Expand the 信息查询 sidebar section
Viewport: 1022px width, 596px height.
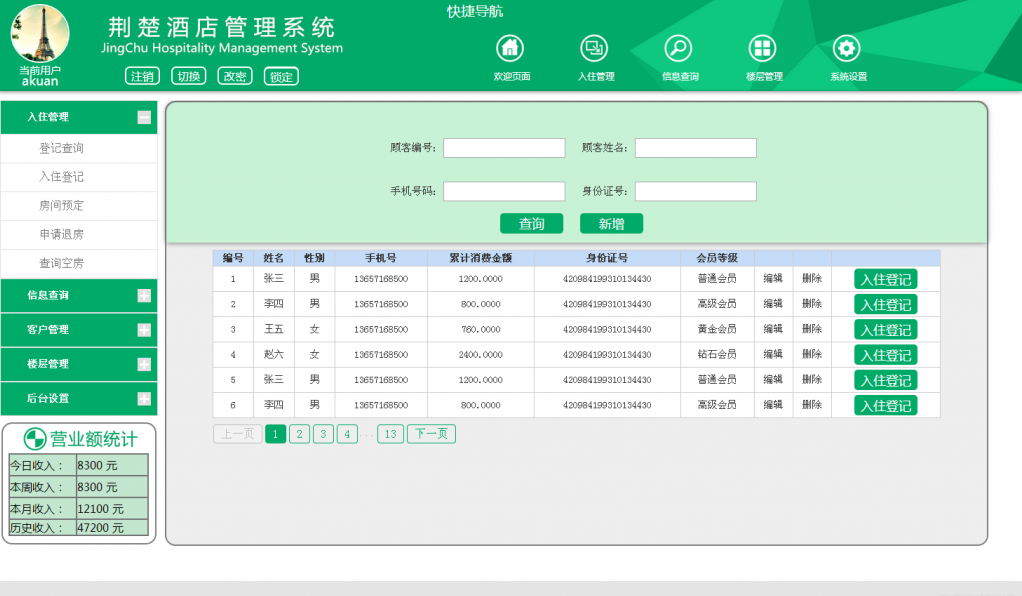click(144, 295)
